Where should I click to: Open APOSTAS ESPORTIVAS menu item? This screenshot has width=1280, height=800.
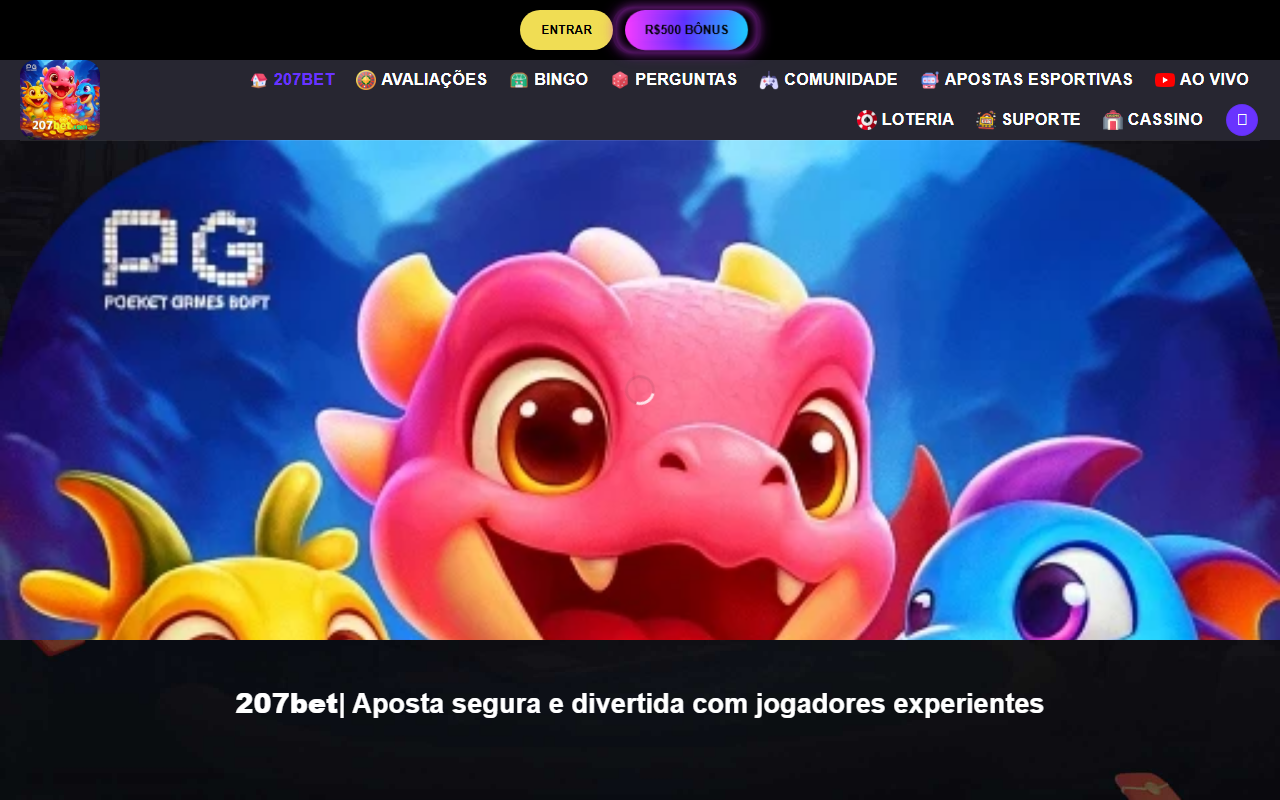[1039, 80]
